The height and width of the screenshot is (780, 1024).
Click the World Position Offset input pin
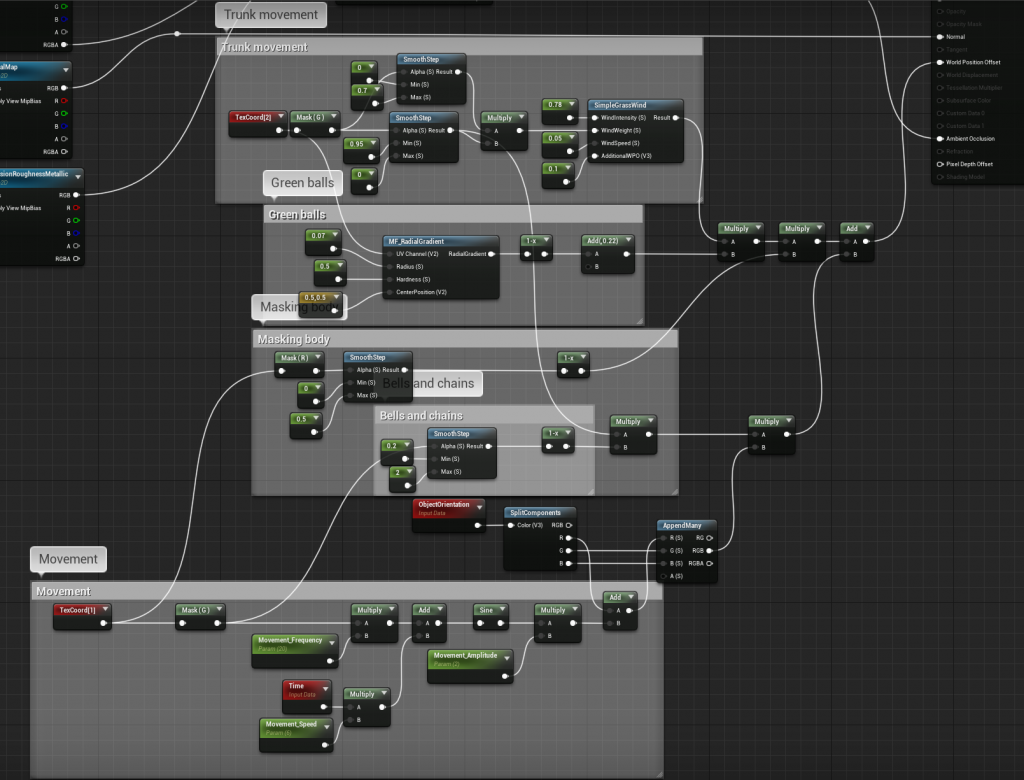click(x=939, y=62)
